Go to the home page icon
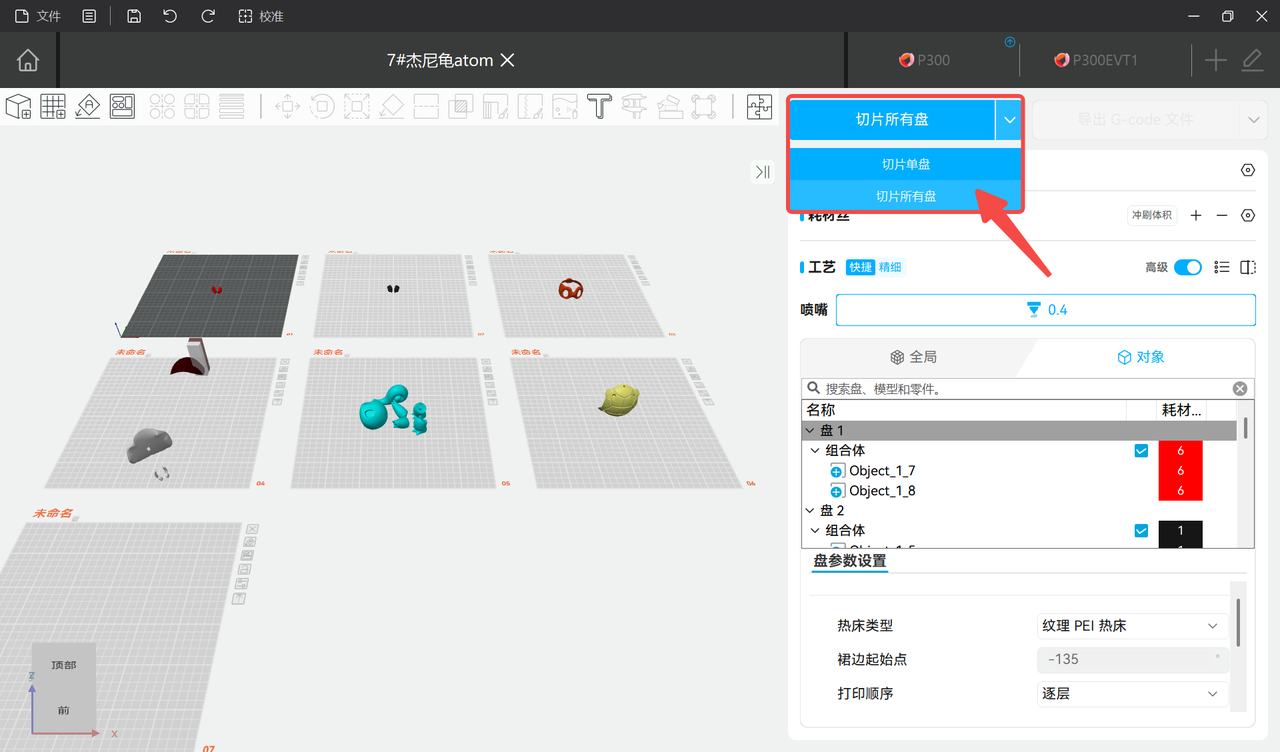1280x752 pixels. coord(28,60)
